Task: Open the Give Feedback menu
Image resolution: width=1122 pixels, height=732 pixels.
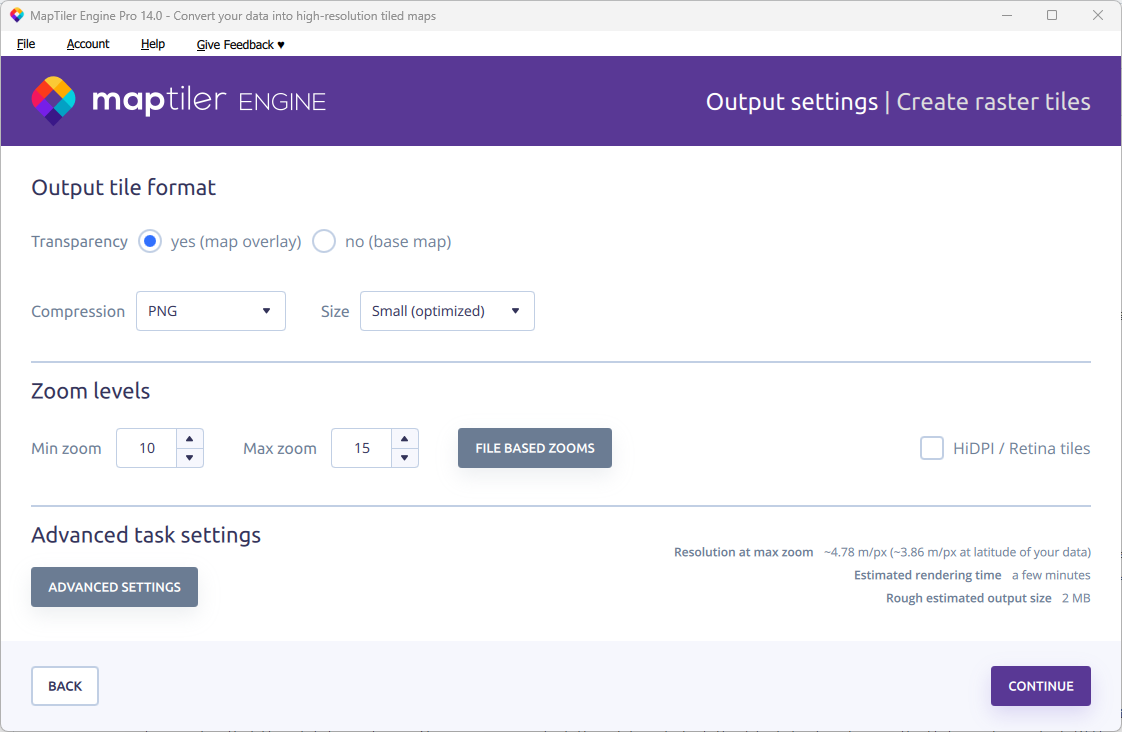Action: coord(240,44)
